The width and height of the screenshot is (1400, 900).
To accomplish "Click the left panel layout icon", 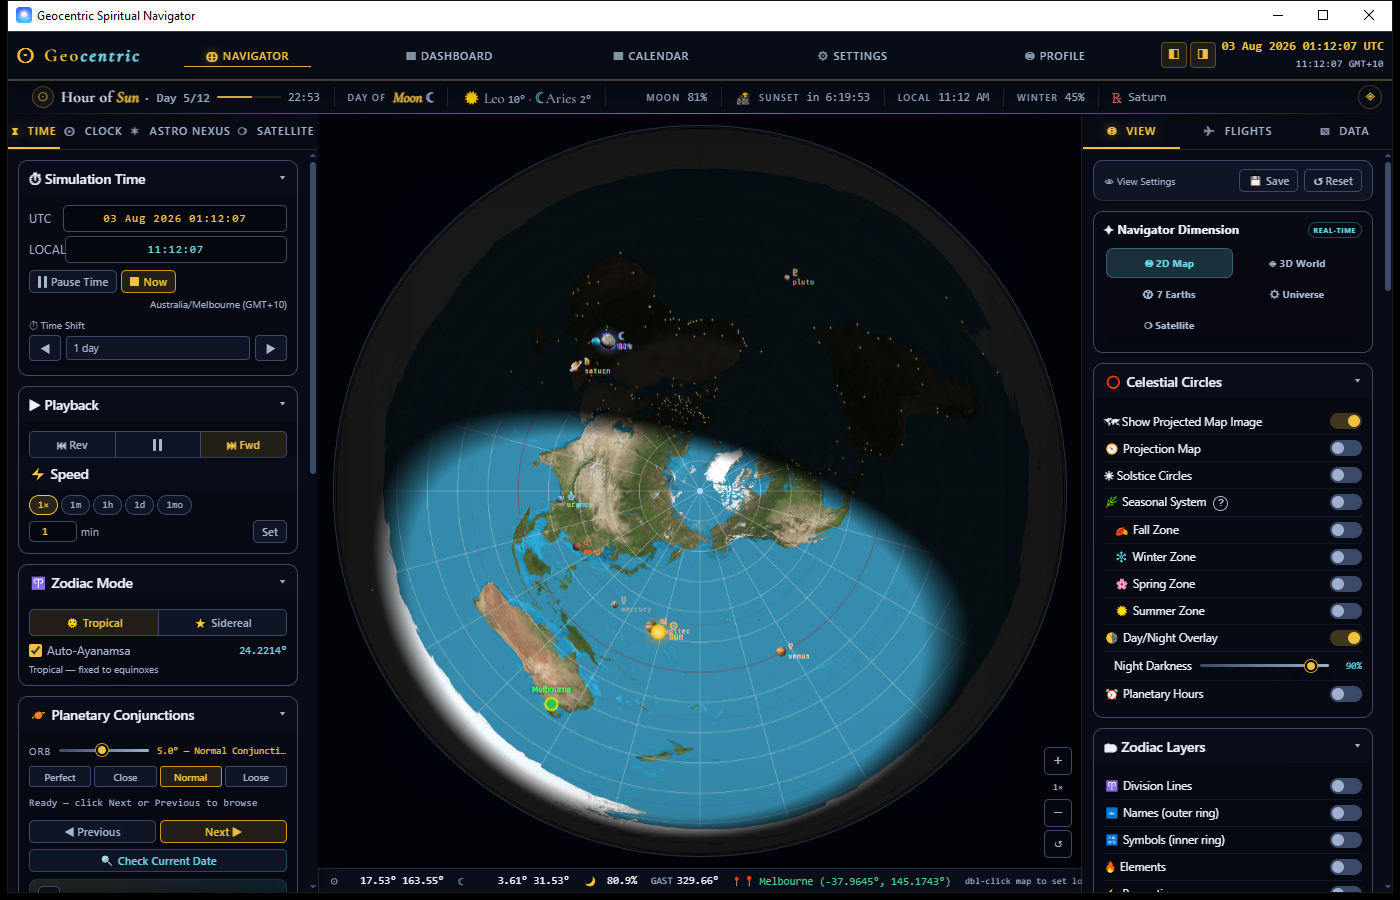I will (x=1174, y=54).
